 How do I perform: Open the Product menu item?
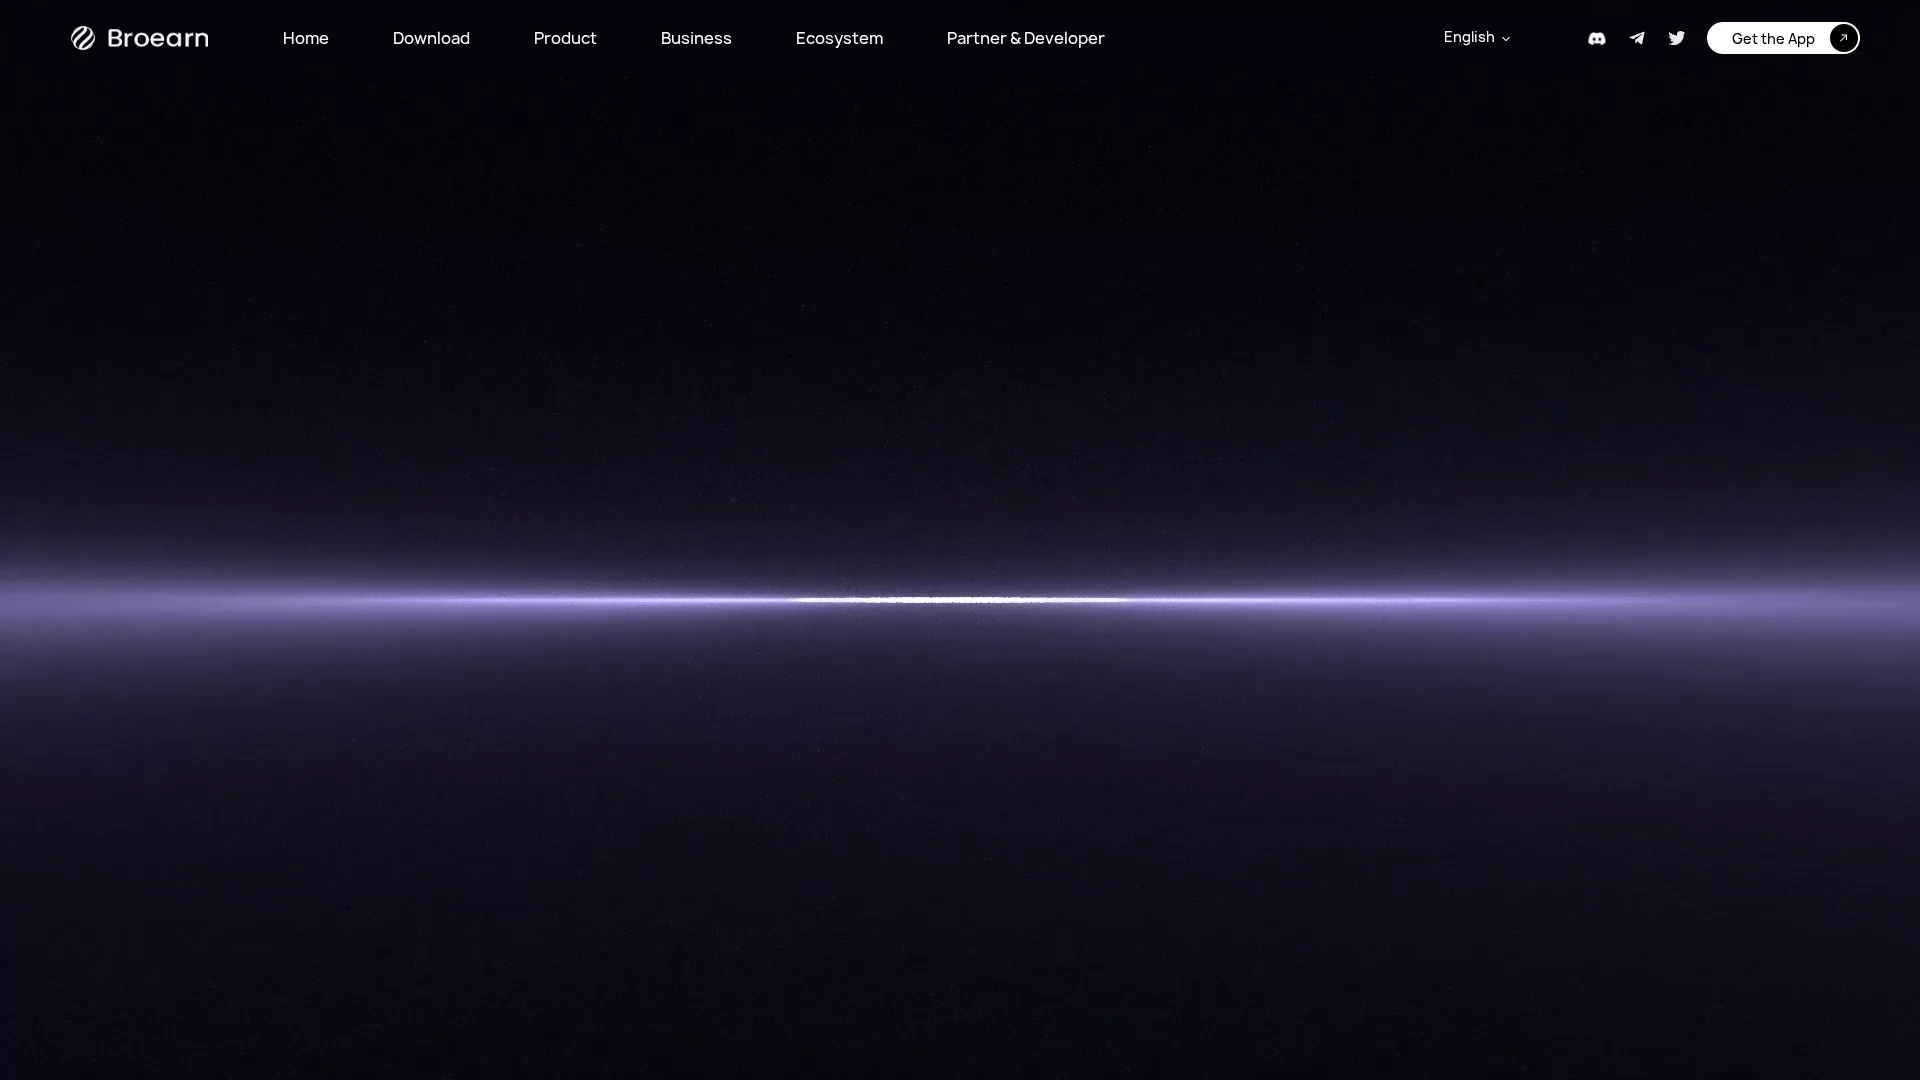(x=565, y=38)
